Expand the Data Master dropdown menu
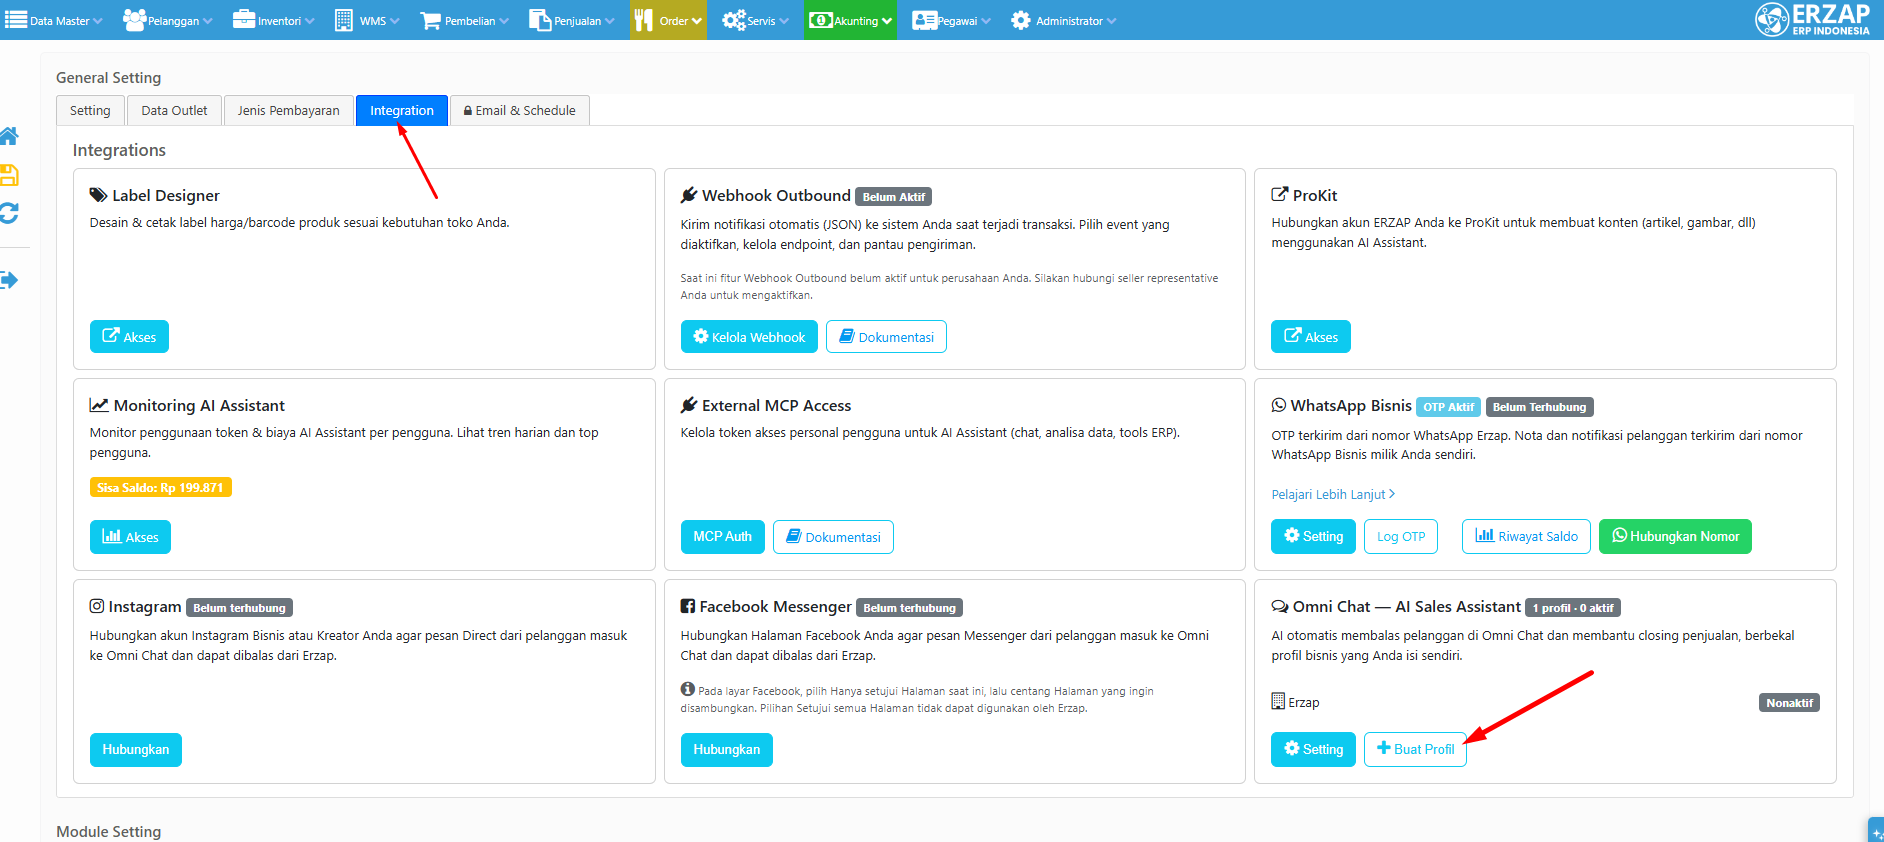Screen dimensions: 1884x842 pos(54,20)
